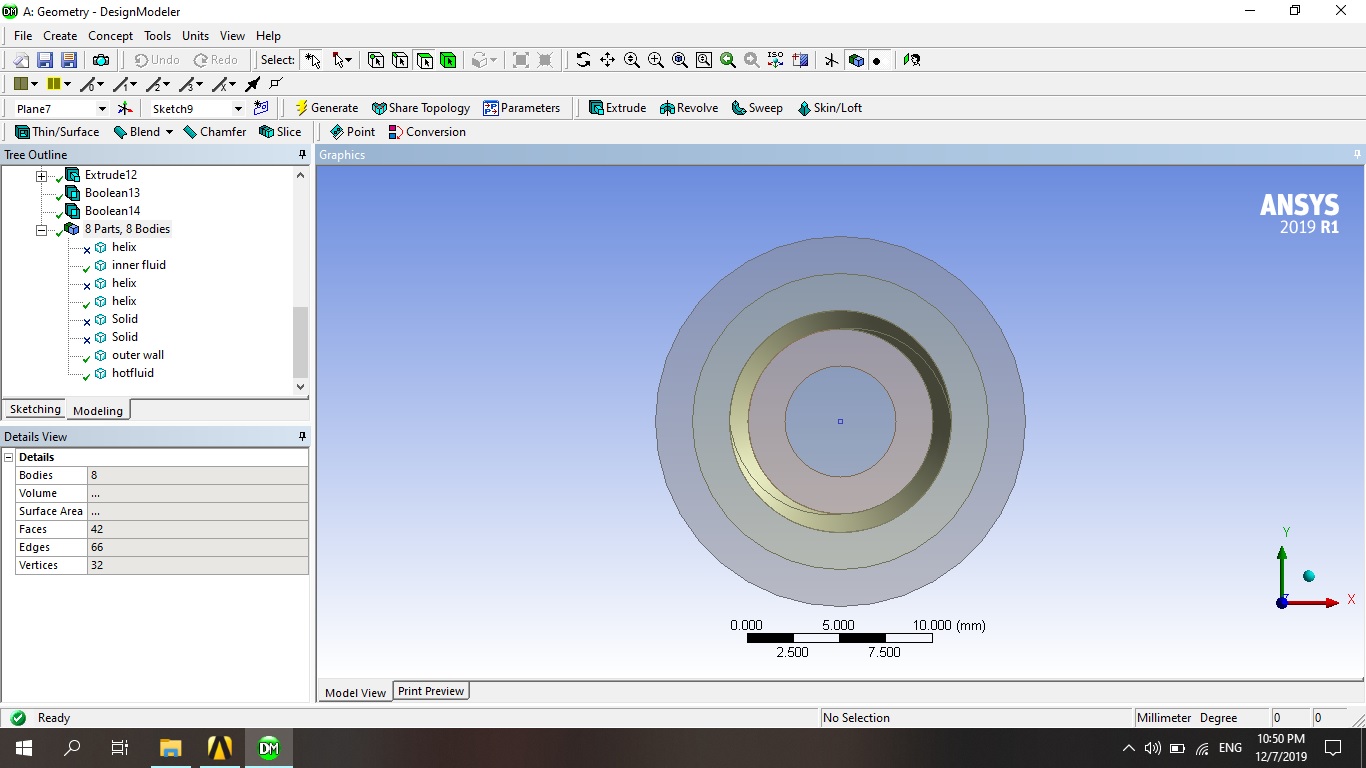Click Zoom to Fit icon
Image resolution: width=1366 pixels, height=768 pixels.
click(679, 60)
